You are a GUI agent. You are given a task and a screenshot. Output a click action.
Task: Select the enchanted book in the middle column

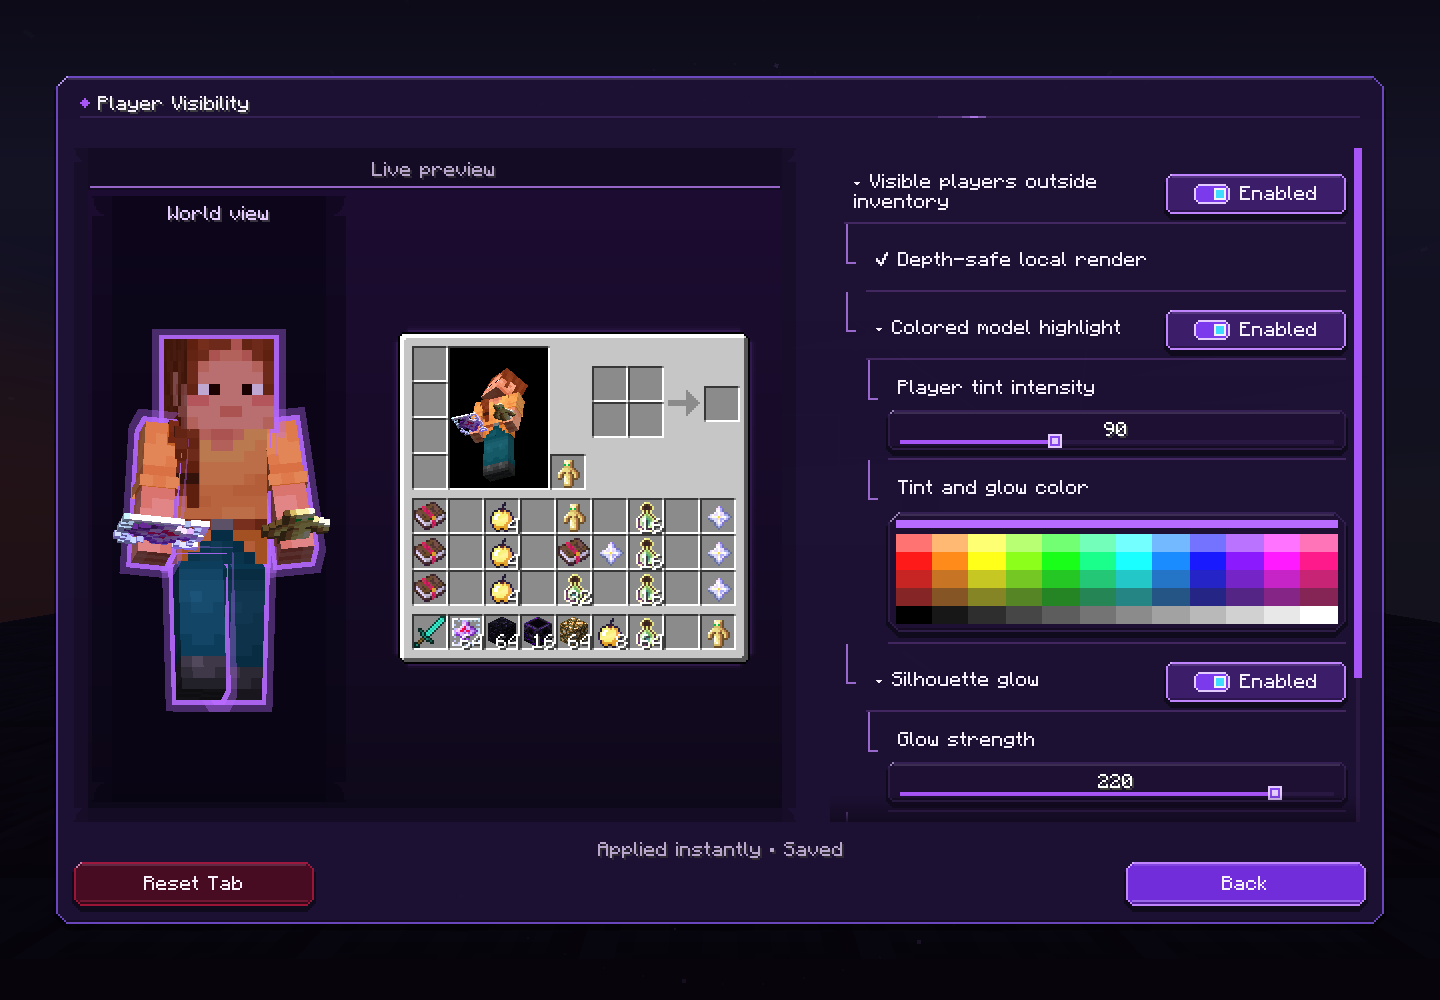click(574, 553)
